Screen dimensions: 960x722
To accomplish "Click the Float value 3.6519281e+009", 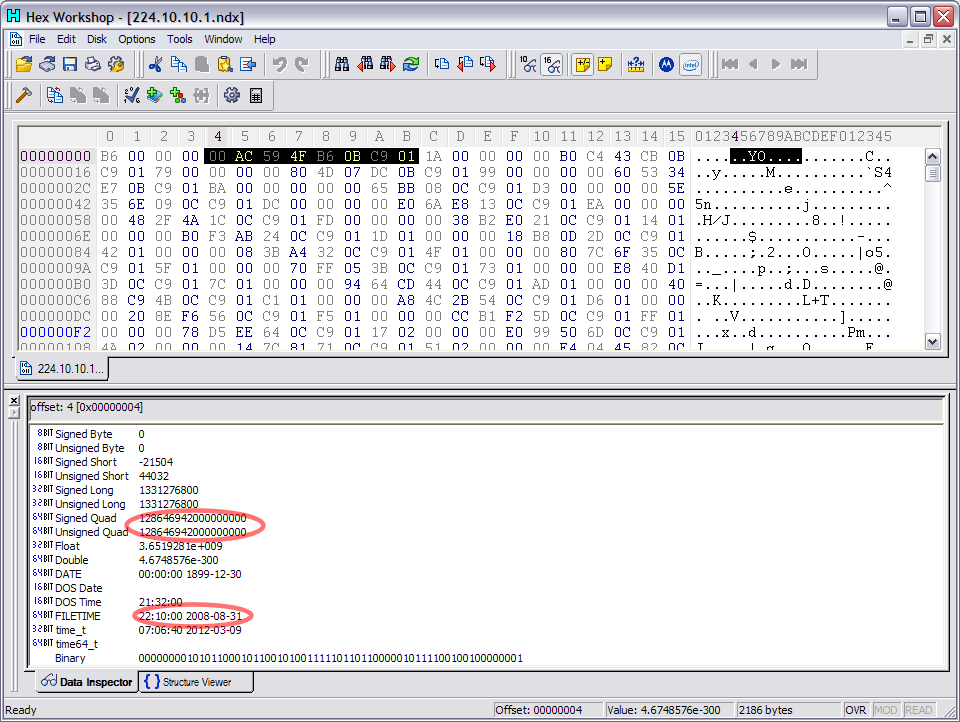I will pos(181,546).
